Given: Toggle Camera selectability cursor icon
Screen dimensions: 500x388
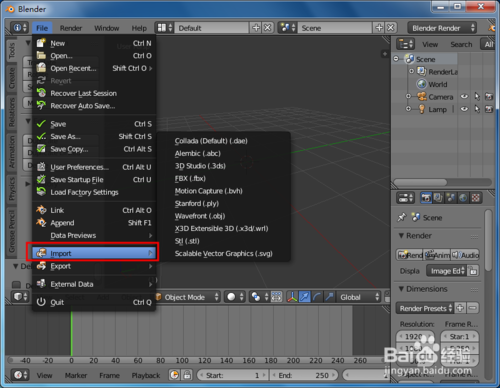Looking at the screenshot, I should click(477, 97).
